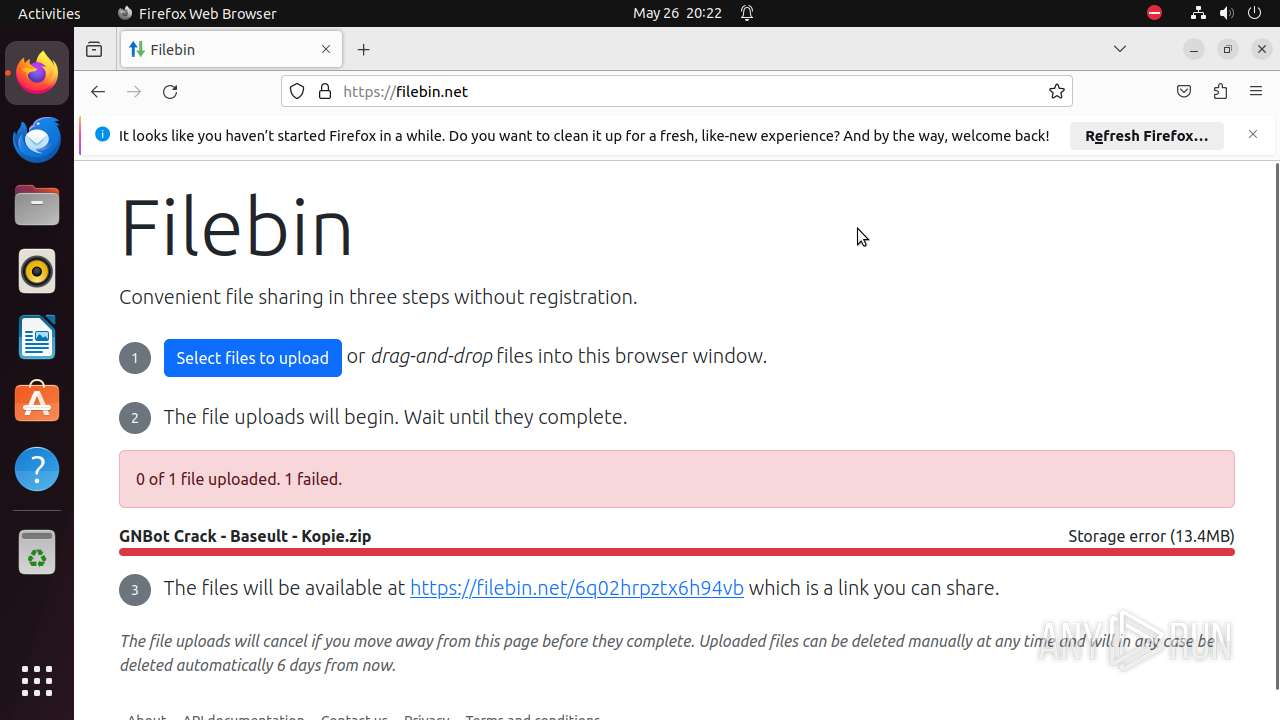
Task: Click the red do-not-disturb indicator
Action: click(x=1154, y=13)
